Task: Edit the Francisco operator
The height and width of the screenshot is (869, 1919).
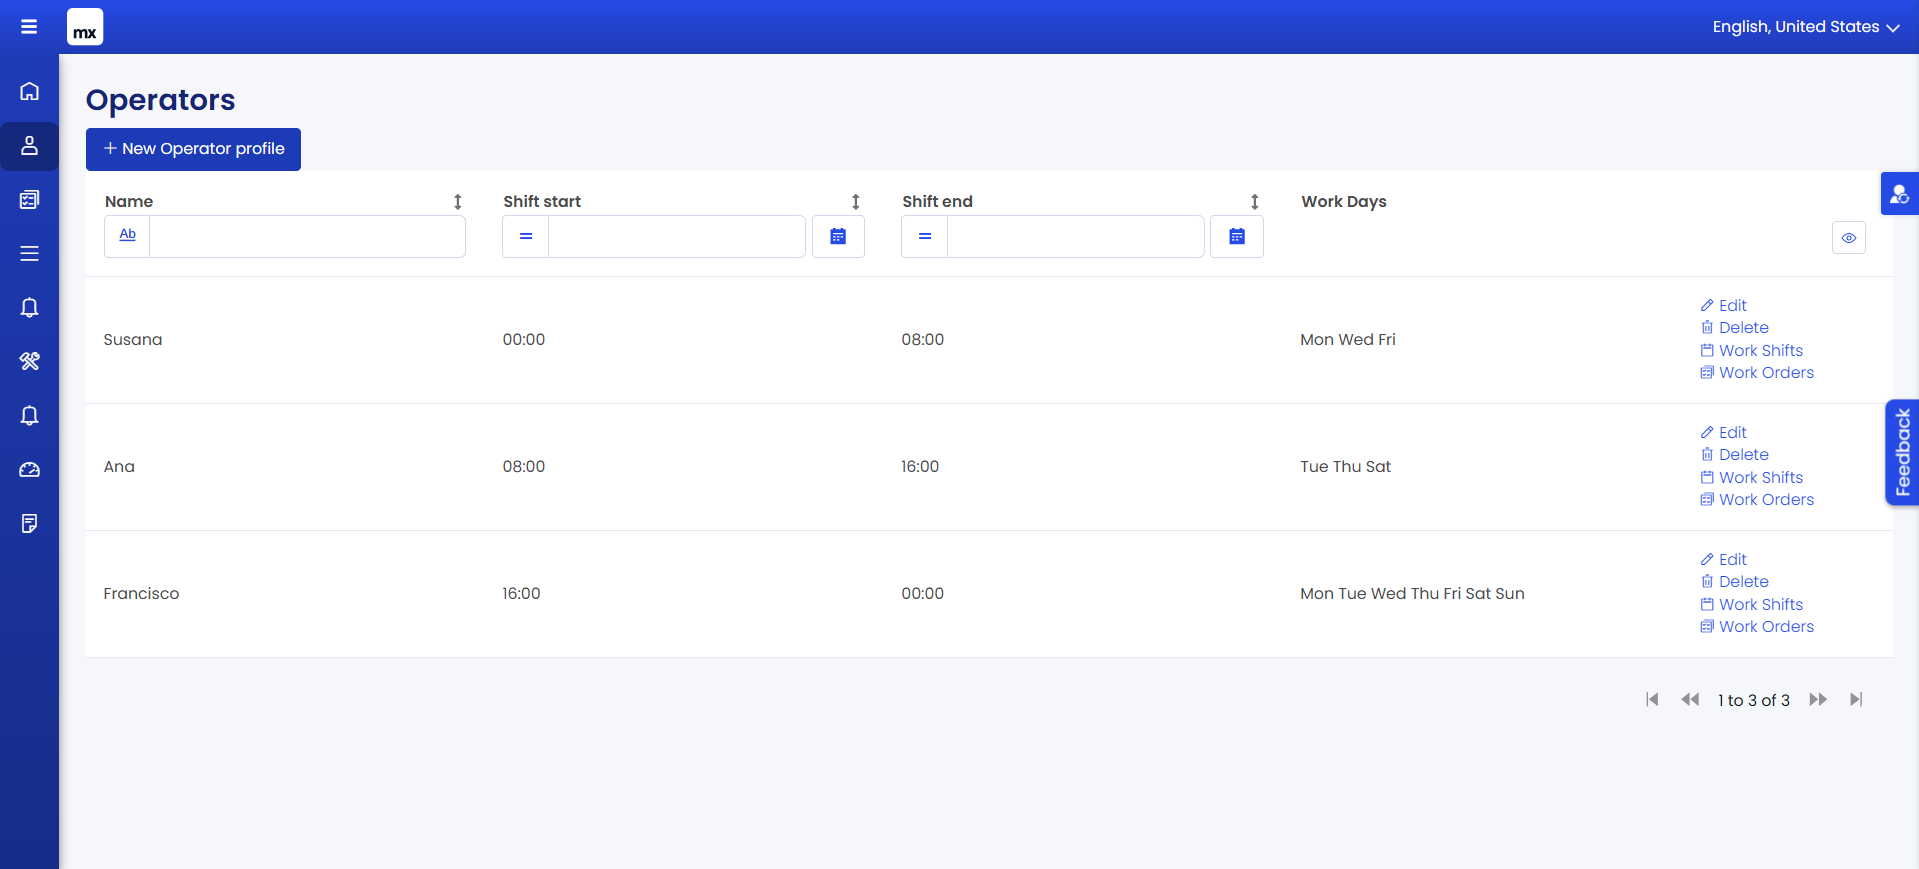Action: coord(1724,560)
